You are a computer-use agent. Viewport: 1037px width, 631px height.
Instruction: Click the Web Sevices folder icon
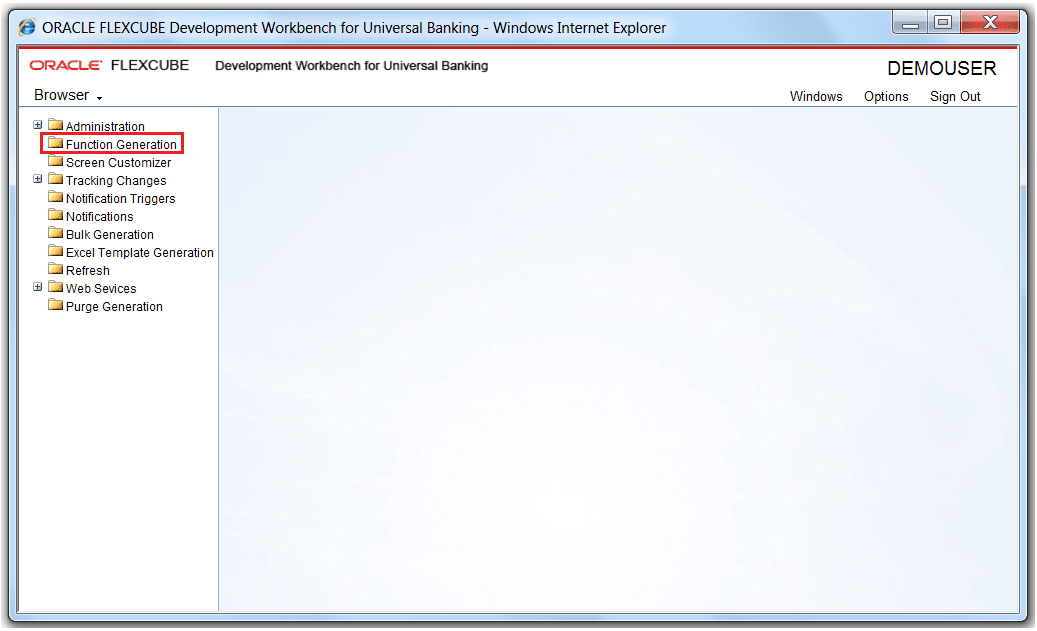tap(56, 287)
